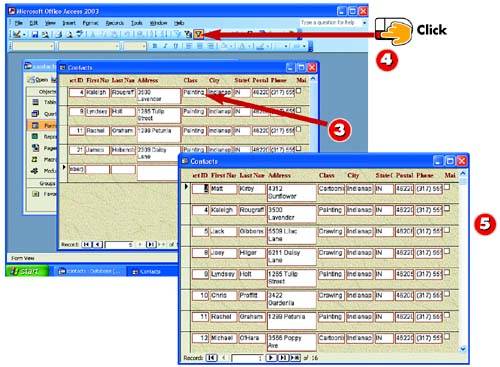Go to next record in front Contacts form

pyautogui.click(x=271, y=358)
